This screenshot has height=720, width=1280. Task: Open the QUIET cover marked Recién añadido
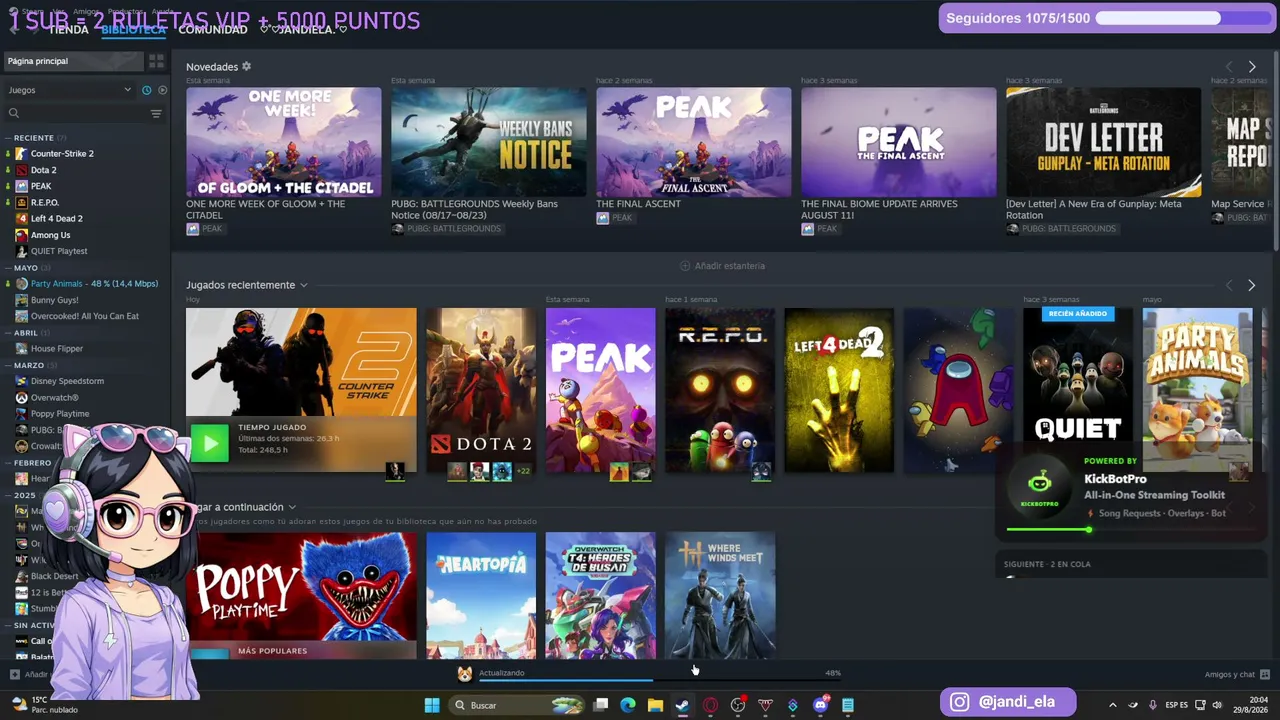1077,389
